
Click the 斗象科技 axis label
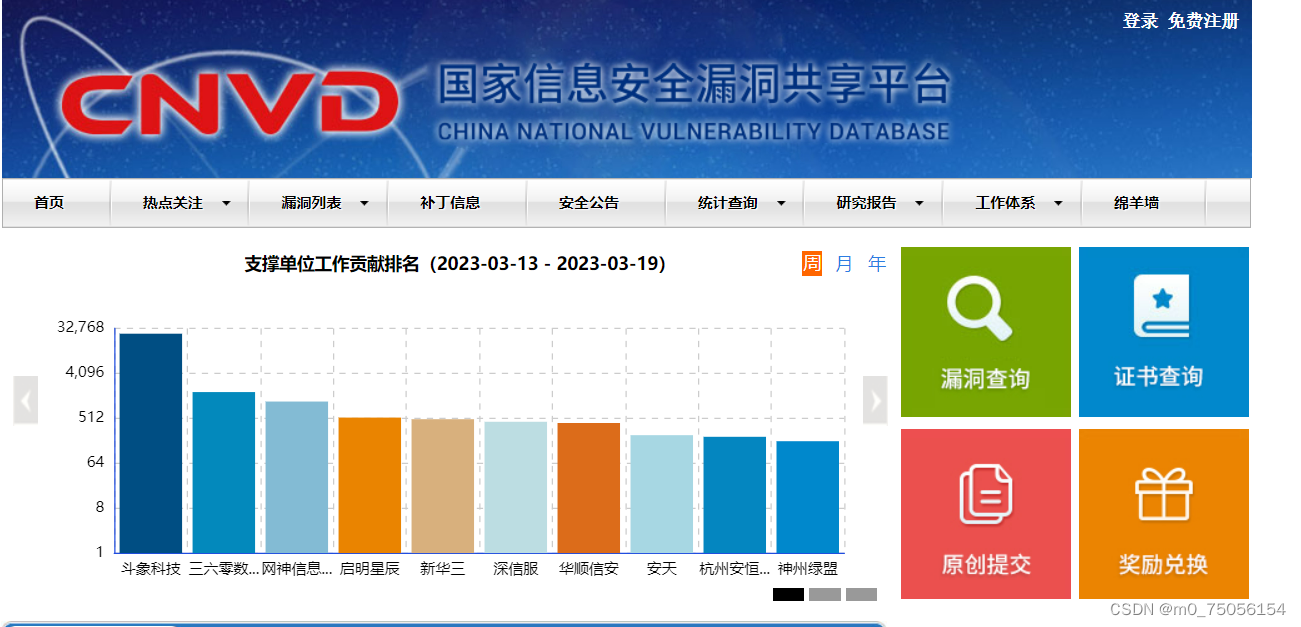(x=151, y=569)
